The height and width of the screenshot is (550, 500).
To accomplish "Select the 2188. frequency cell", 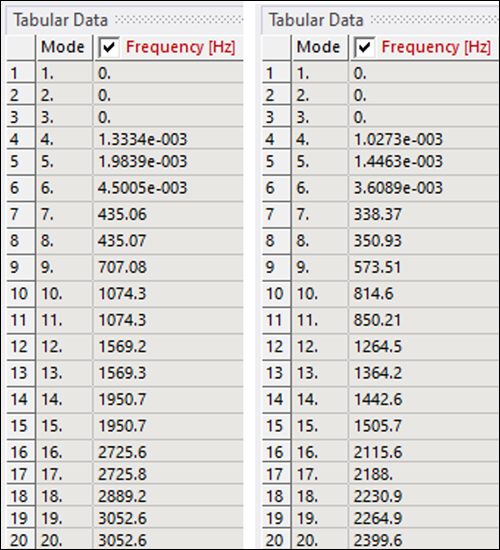I will (424, 474).
